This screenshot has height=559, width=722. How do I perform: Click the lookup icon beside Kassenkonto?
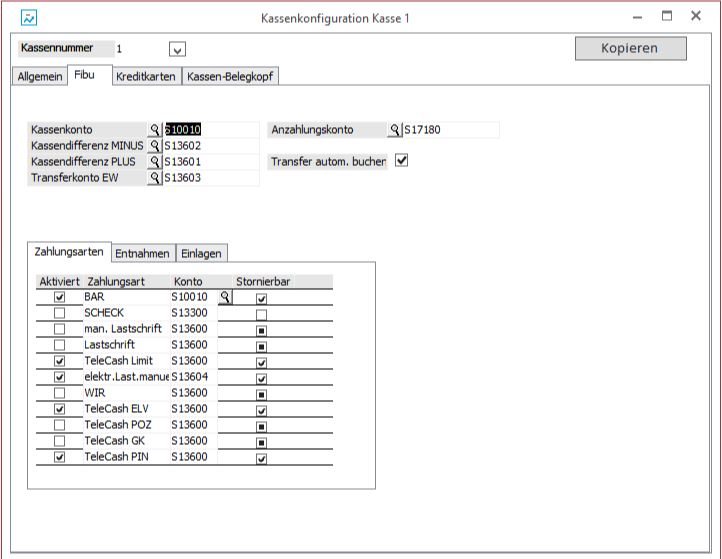click(155, 130)
